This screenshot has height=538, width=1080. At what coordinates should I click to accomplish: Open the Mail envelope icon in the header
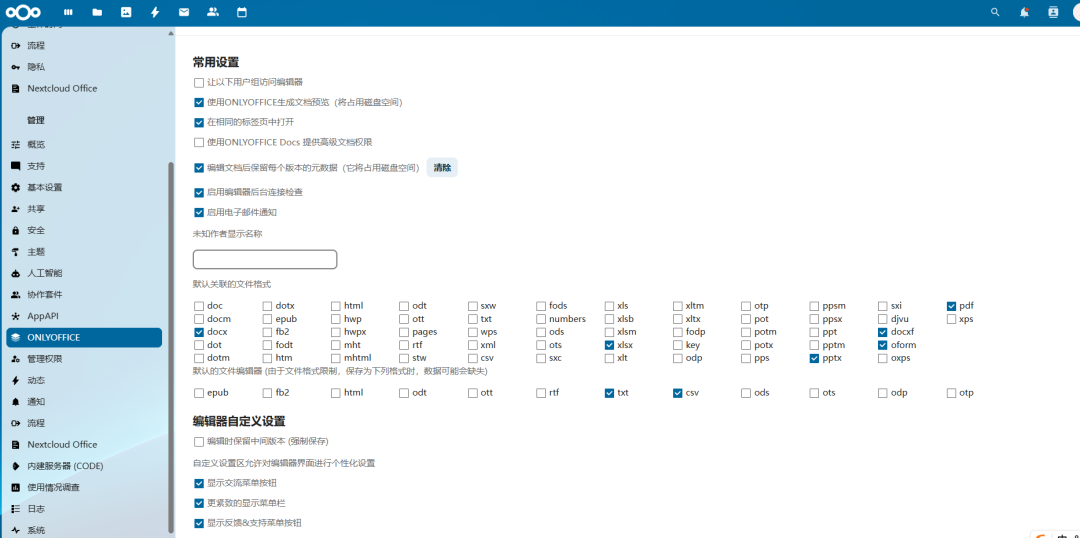pyautogui.click(x=183, y=12)
